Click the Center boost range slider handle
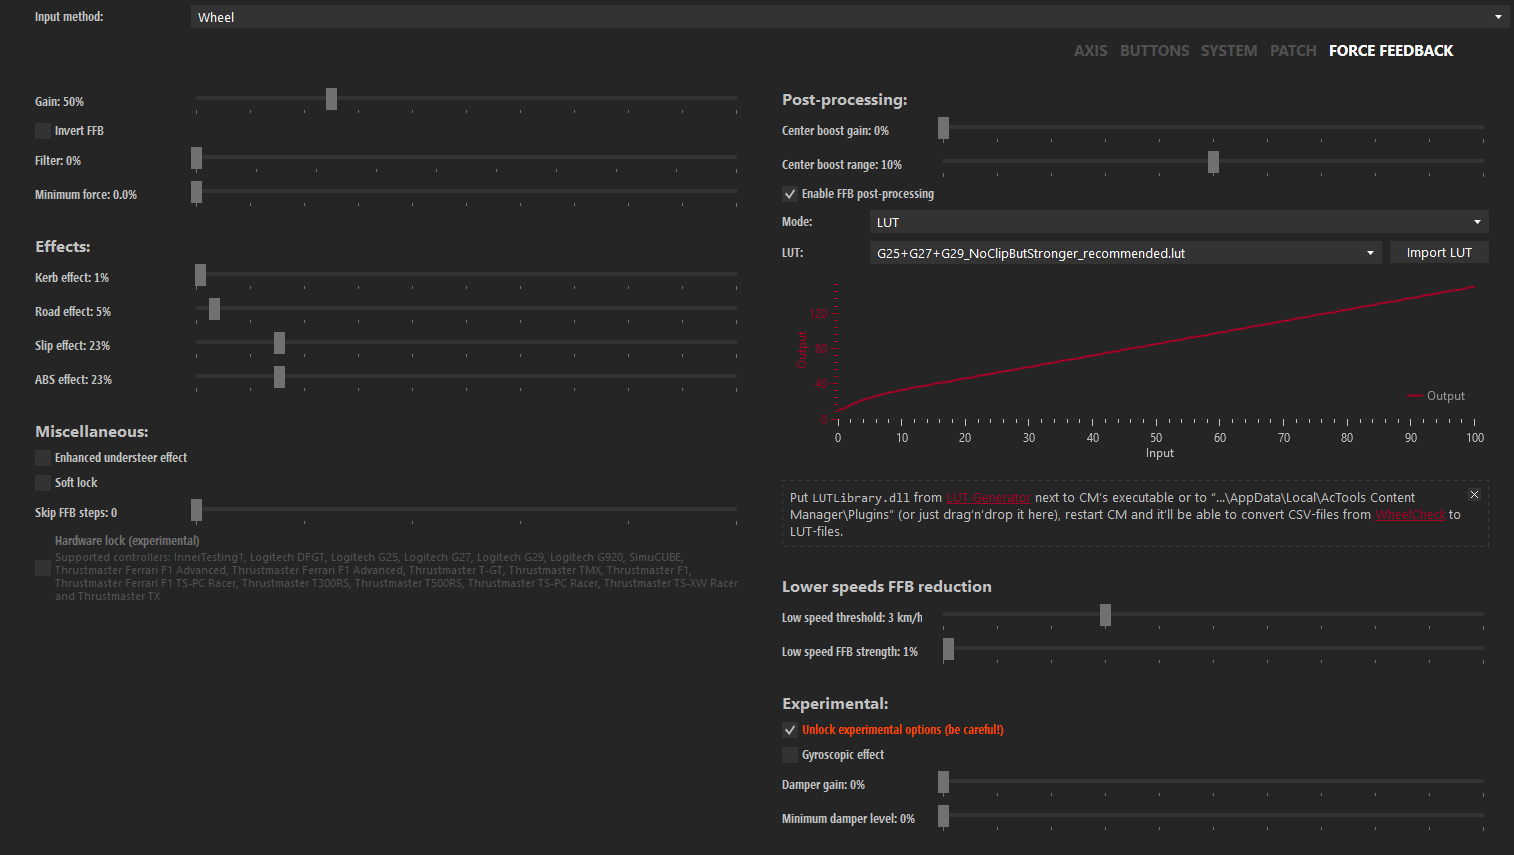The width and height of the screenshot is (1514, 855). (x=1213, y=162)
